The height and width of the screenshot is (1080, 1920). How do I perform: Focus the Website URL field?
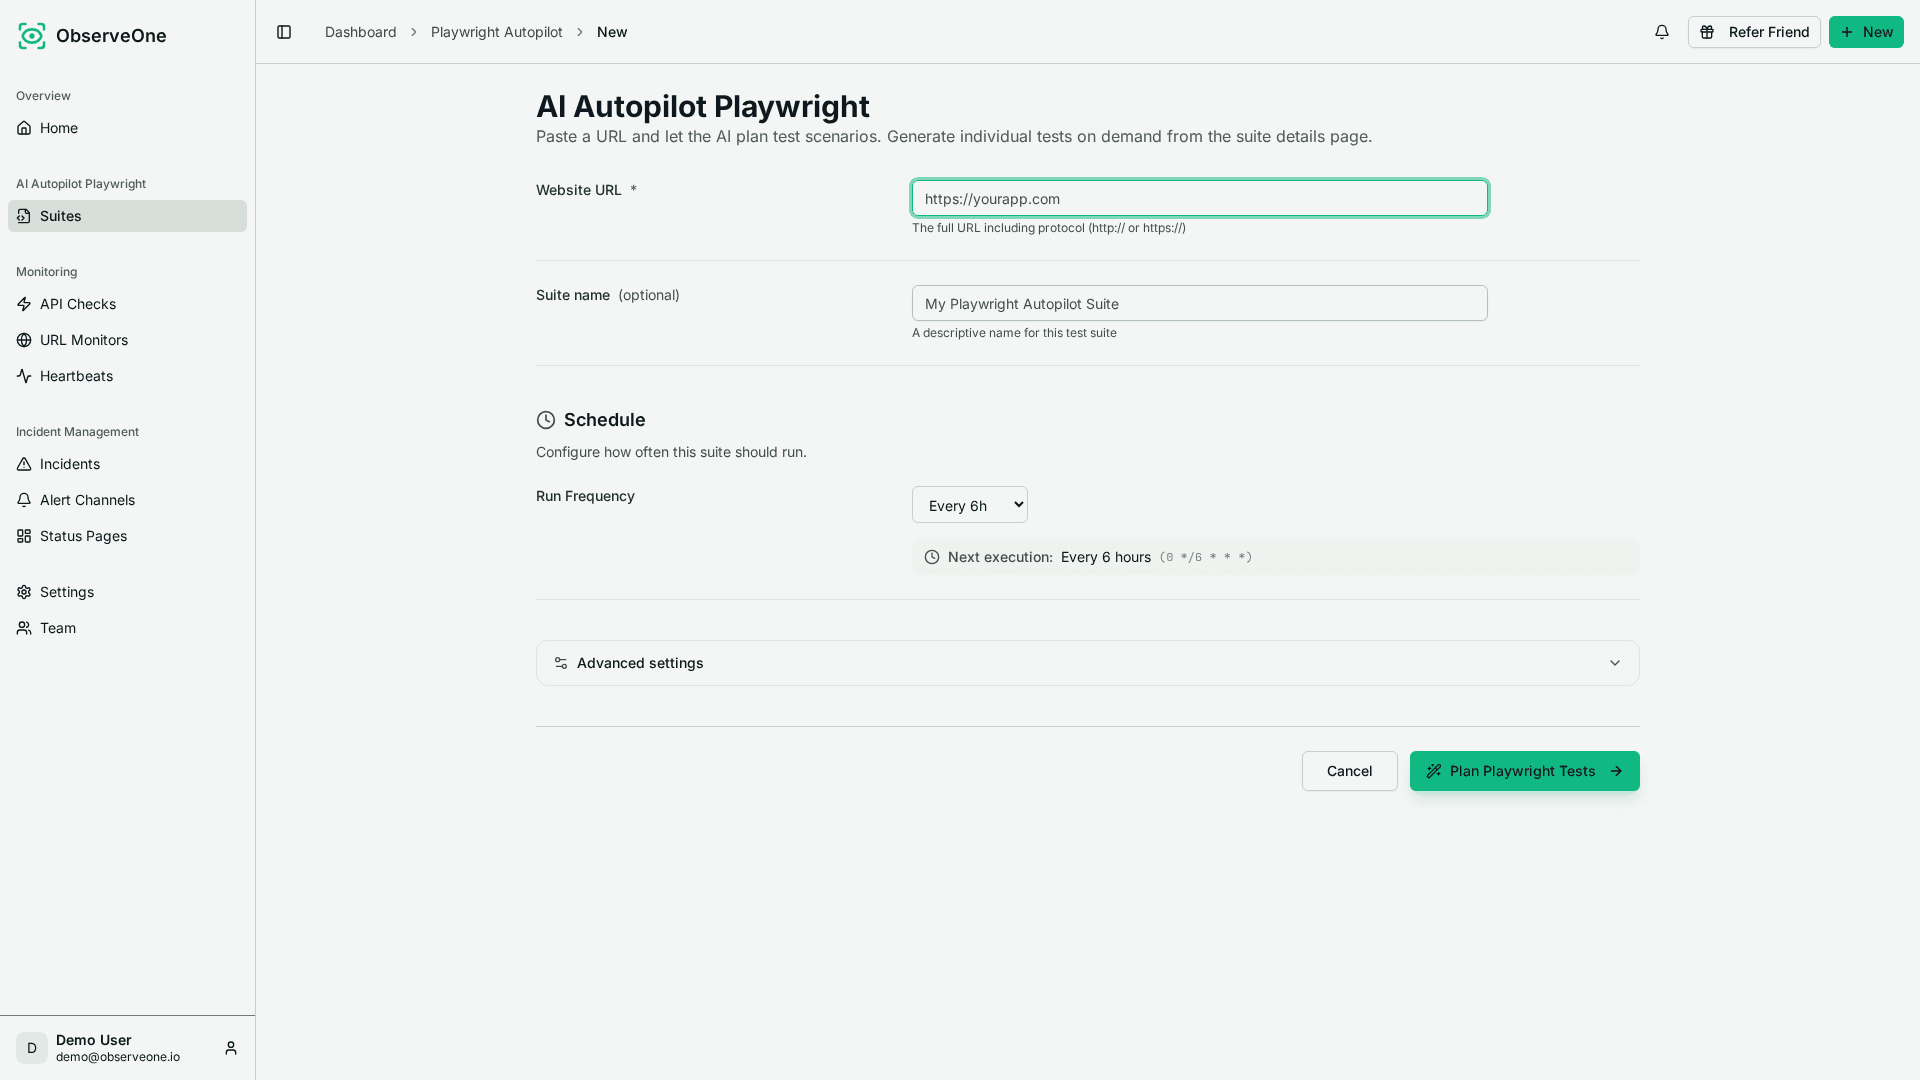(x=1200, y=198)
